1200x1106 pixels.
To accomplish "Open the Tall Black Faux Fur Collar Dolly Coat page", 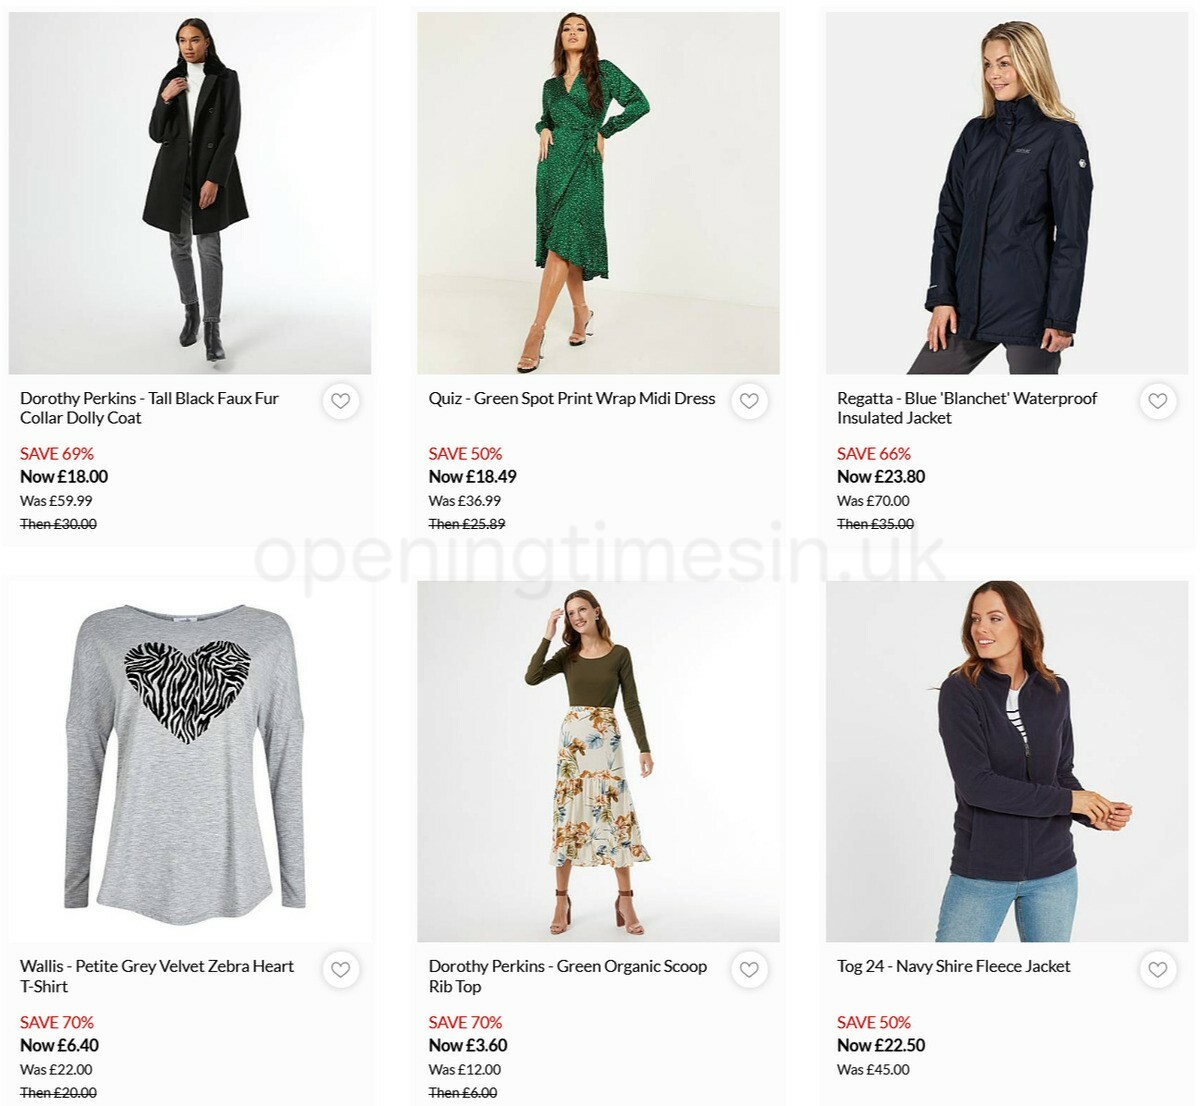I will 150,408.
